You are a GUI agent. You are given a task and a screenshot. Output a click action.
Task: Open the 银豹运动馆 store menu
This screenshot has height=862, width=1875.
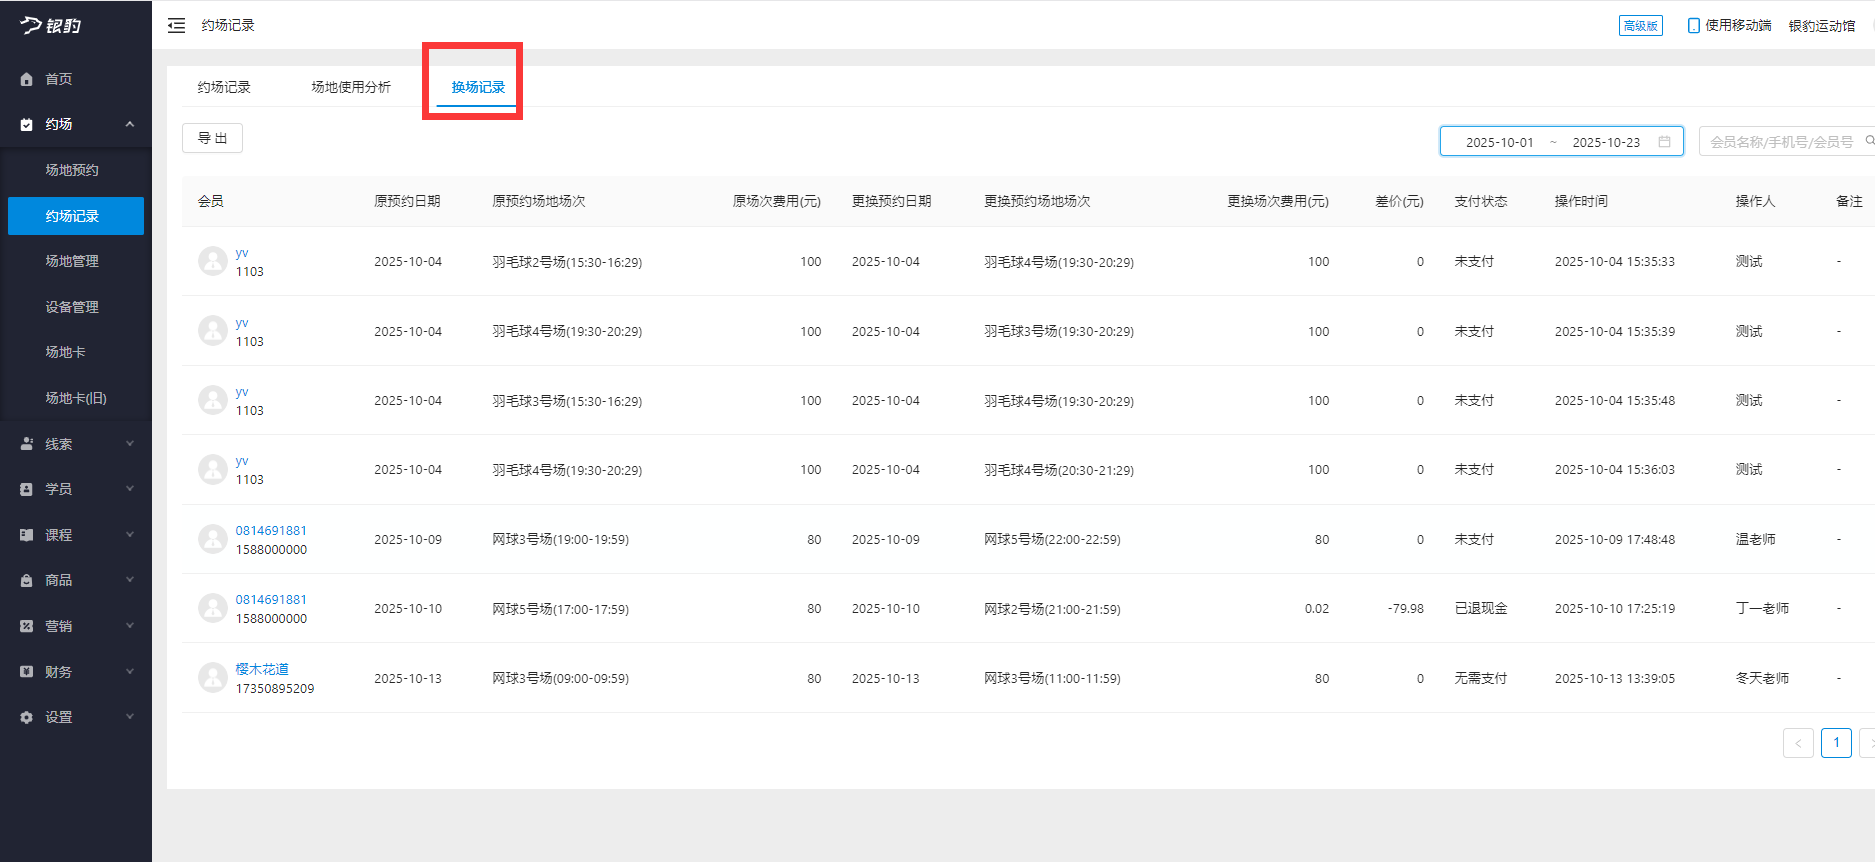(1822, 26)
